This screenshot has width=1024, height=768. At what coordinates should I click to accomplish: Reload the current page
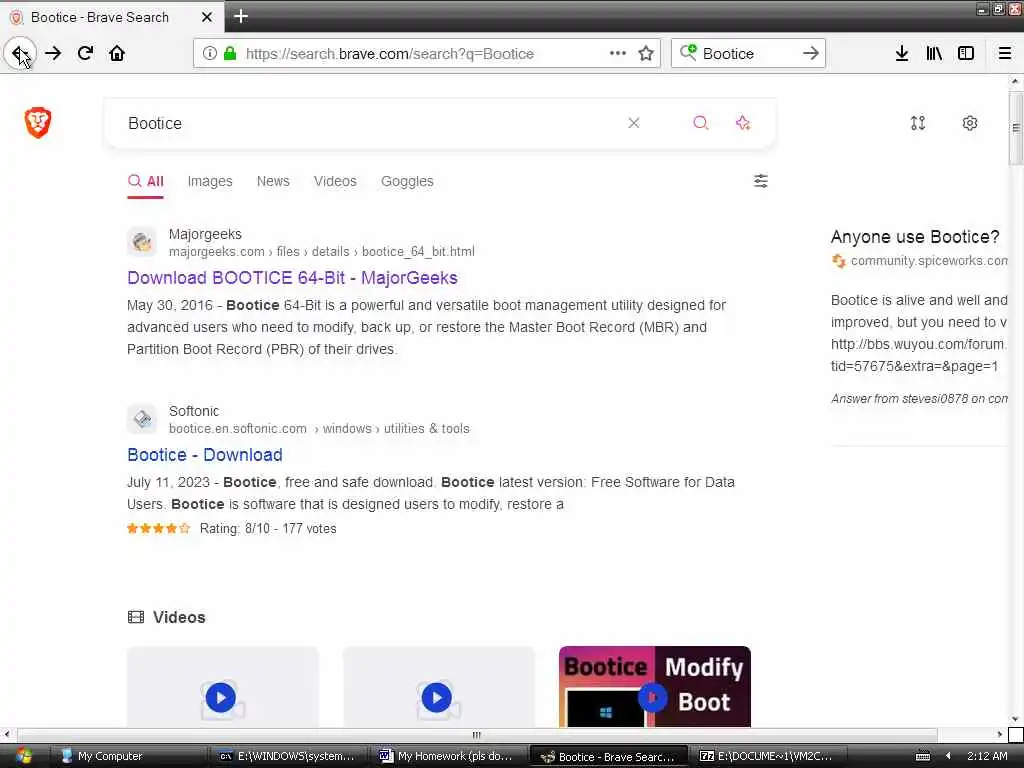pos(85,53)
